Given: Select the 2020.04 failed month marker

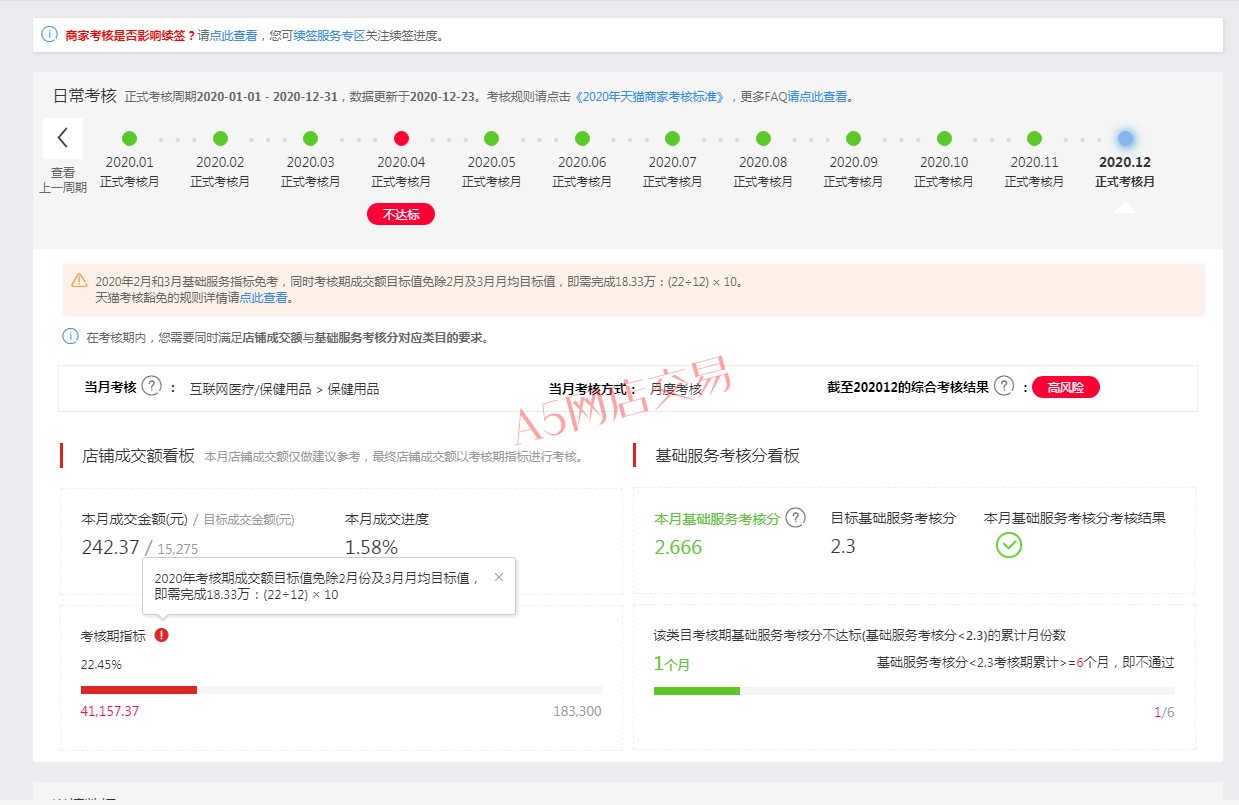Looking at the screenshot, I should pyautogui.click(x=401, y=139).
